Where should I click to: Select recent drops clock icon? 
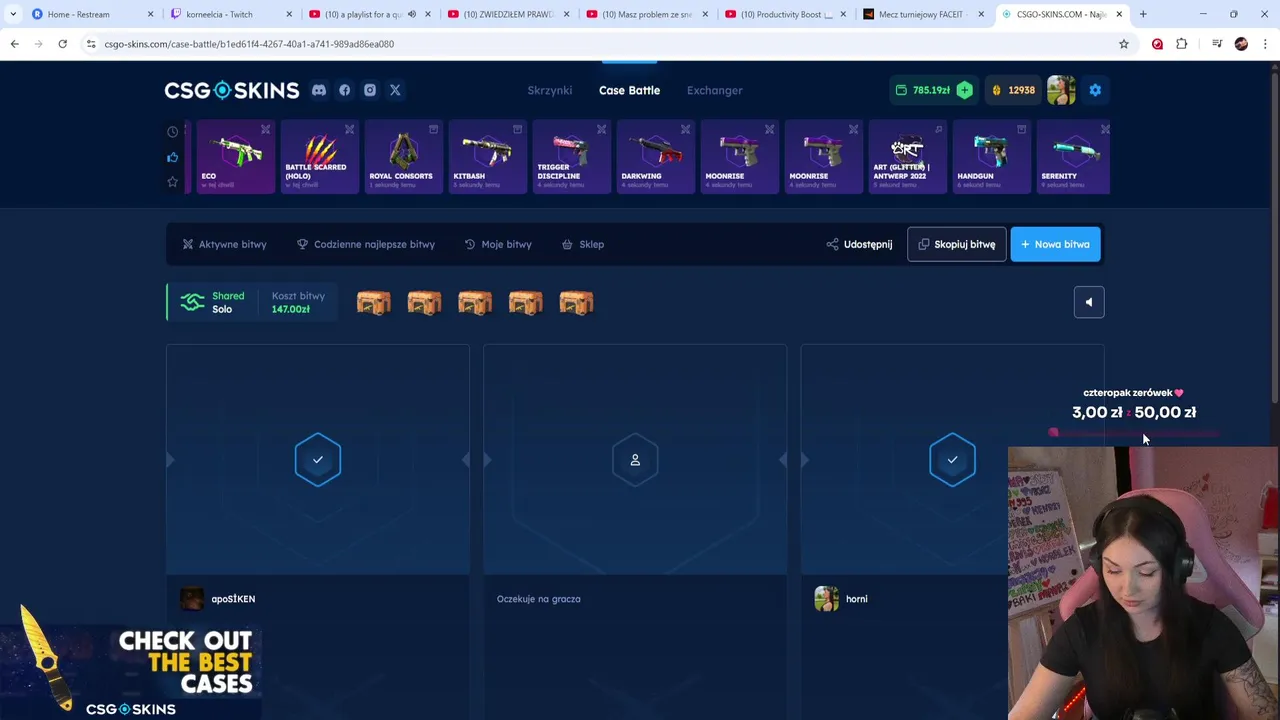point(173,132)
